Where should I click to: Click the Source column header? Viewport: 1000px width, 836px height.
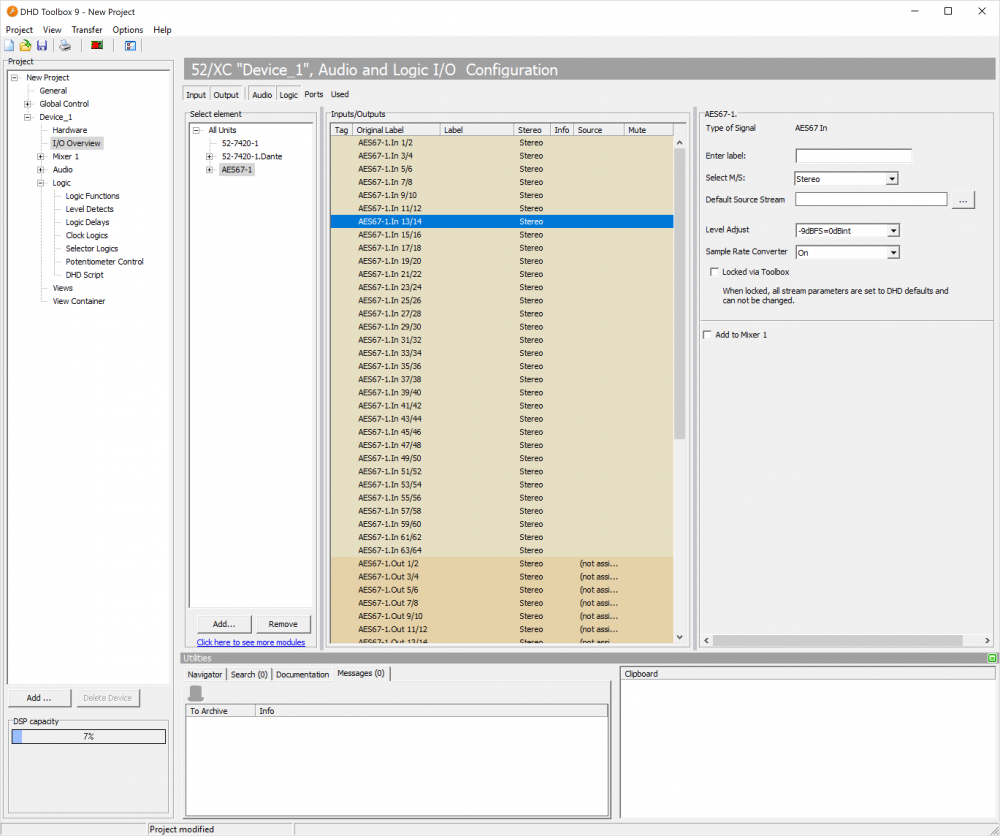coord(598,130)
